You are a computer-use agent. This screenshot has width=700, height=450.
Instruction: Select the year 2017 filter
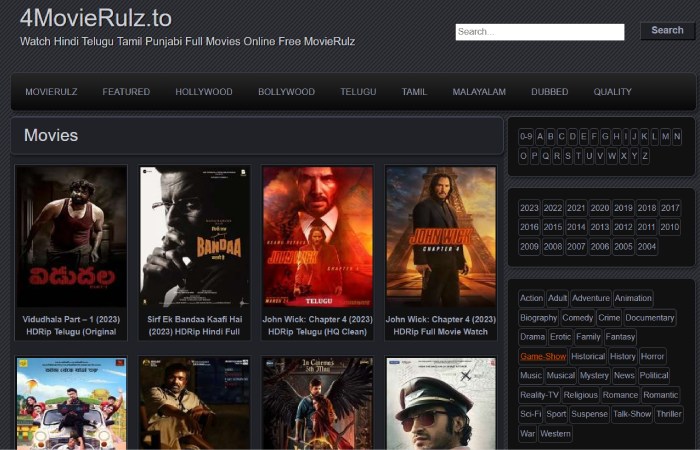(670, 208)
